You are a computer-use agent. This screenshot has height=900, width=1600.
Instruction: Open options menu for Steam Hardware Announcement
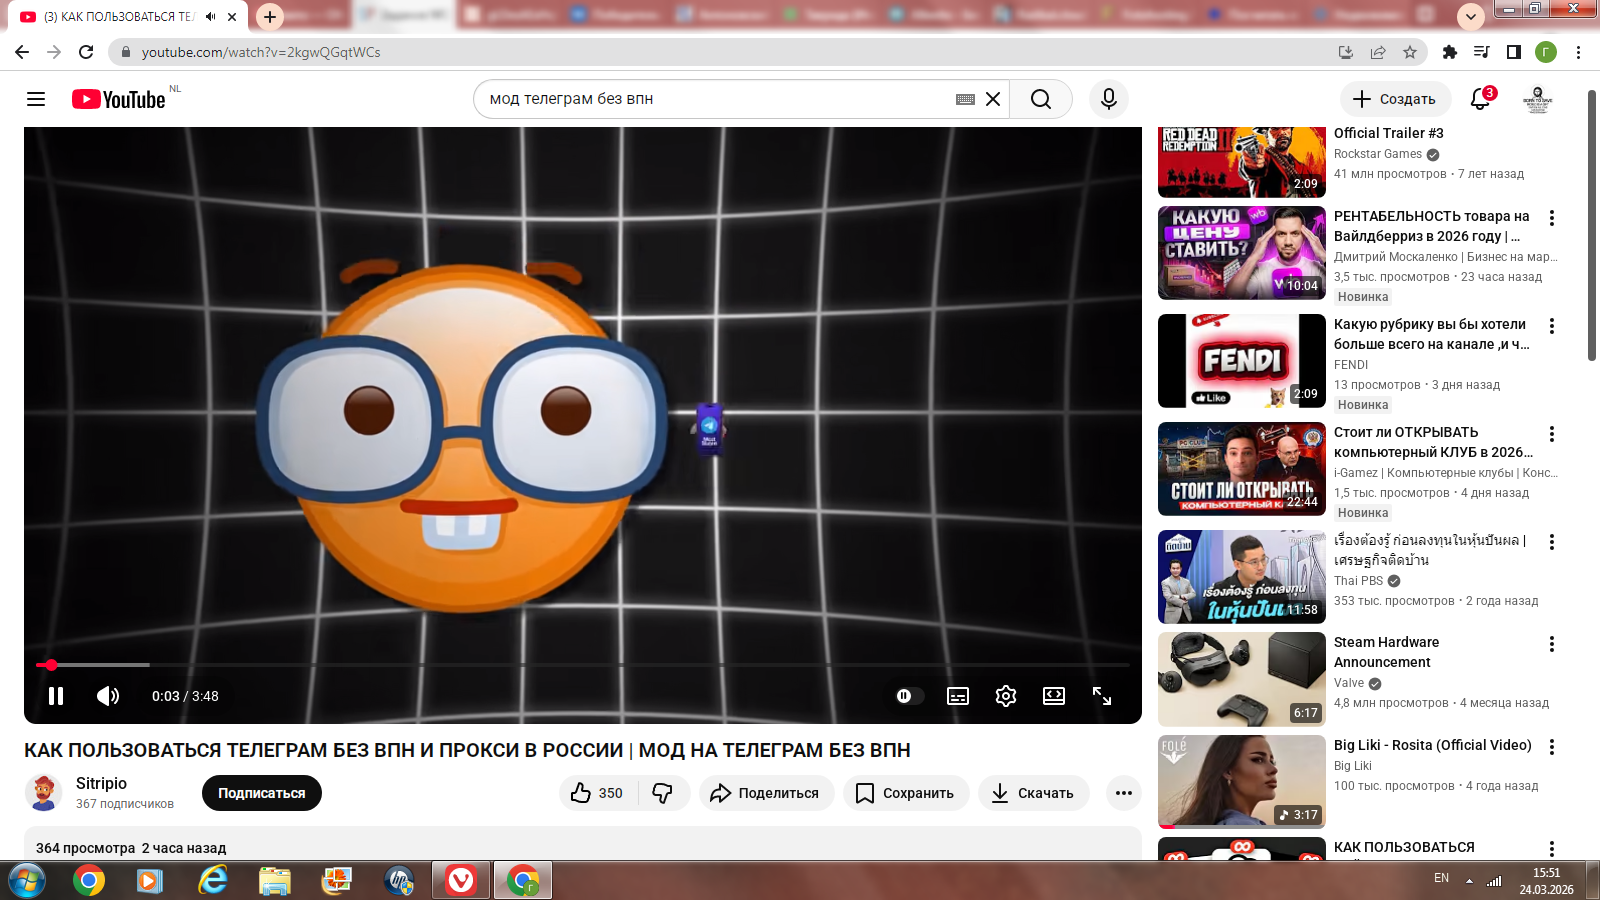(1552, 645)
